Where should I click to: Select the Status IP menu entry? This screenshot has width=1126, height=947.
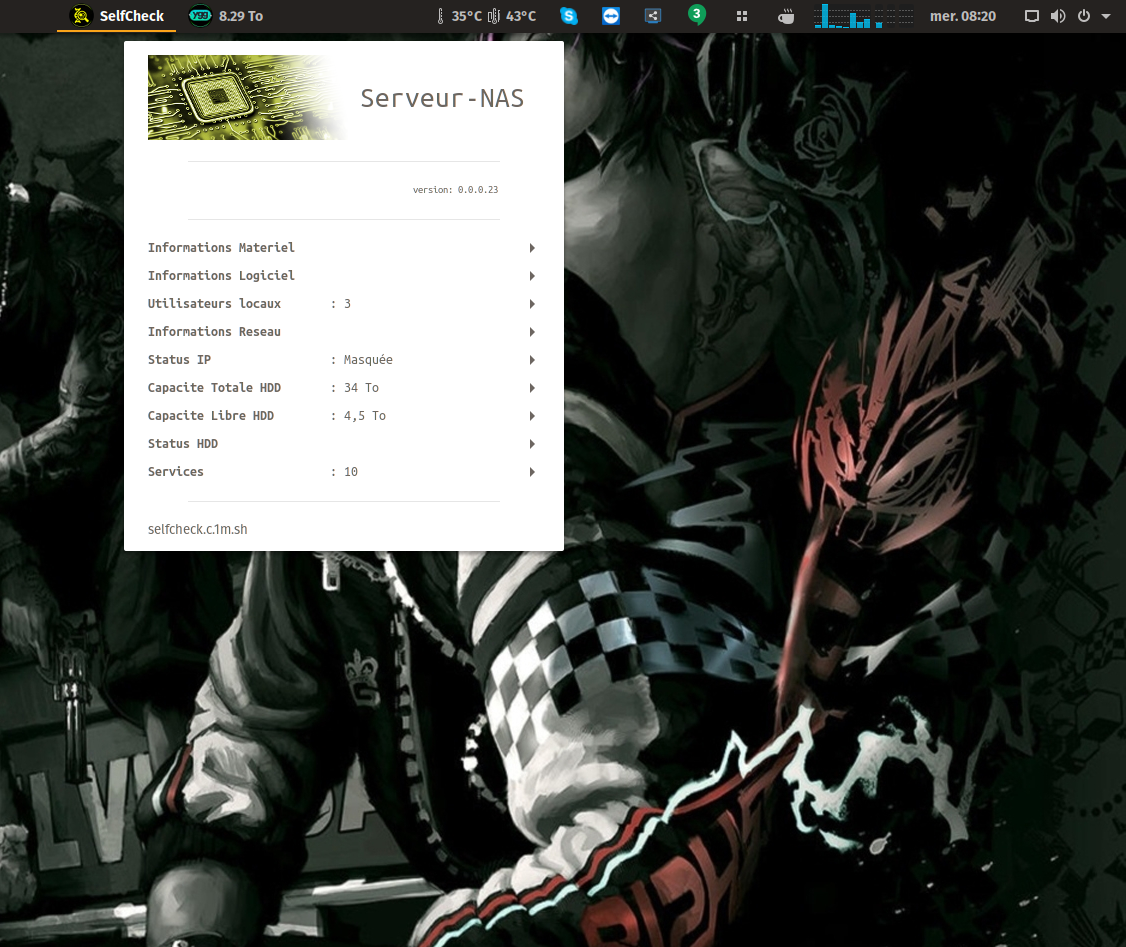343,360
